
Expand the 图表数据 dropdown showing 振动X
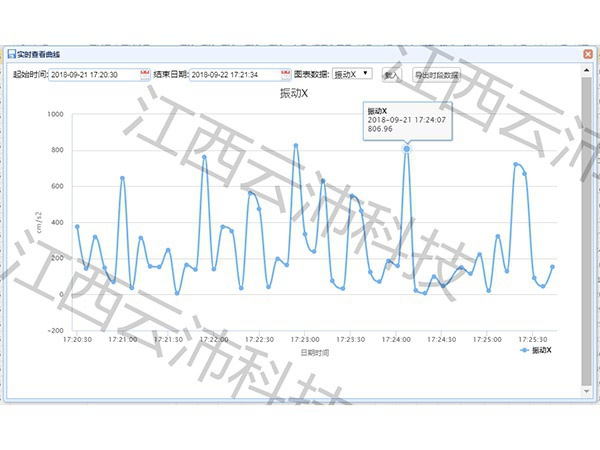pyautogui.click(x=352, y=74)
